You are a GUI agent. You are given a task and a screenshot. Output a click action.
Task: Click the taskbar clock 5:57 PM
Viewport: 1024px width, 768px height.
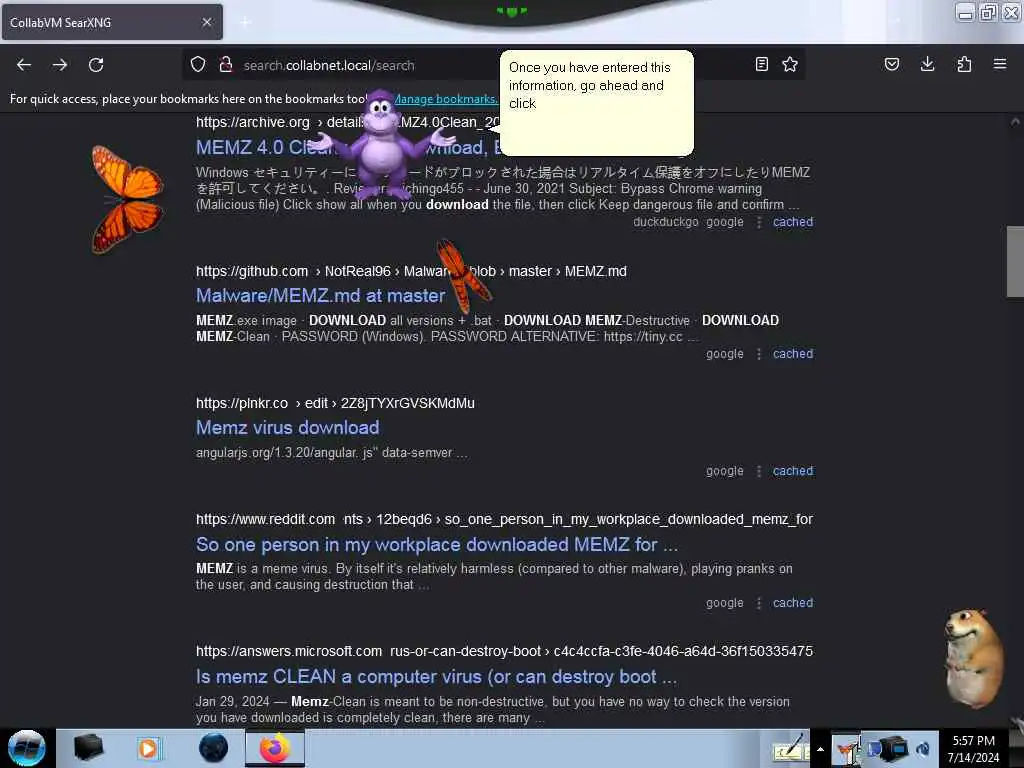(974, 749)
